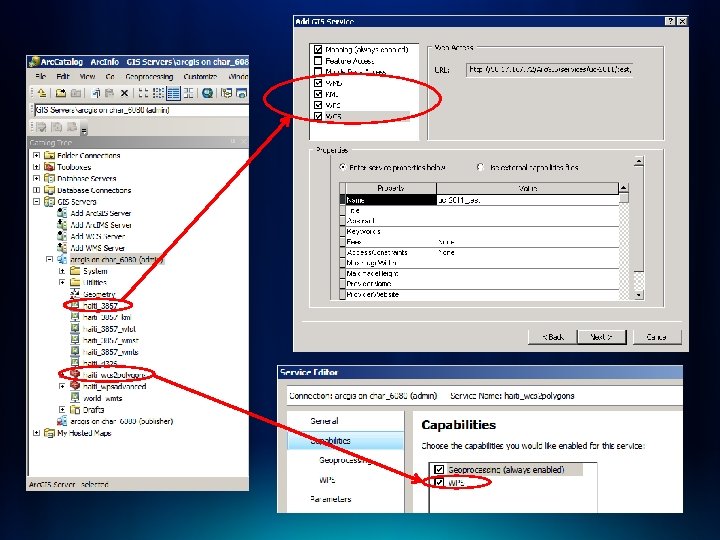
Task: Collapse arcgis on char_6080 (admin) node
Action: [49, 259]
